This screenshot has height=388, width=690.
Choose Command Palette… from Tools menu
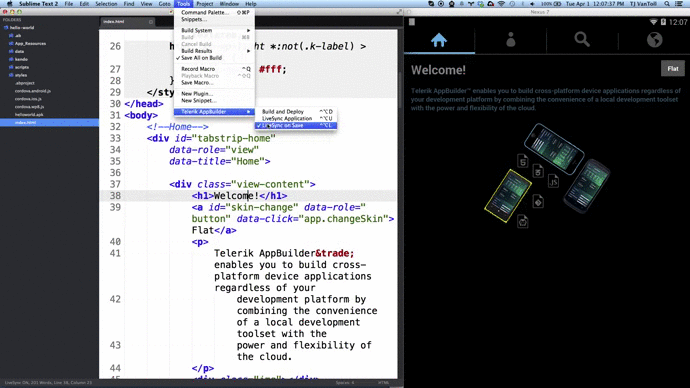point(214,12)
